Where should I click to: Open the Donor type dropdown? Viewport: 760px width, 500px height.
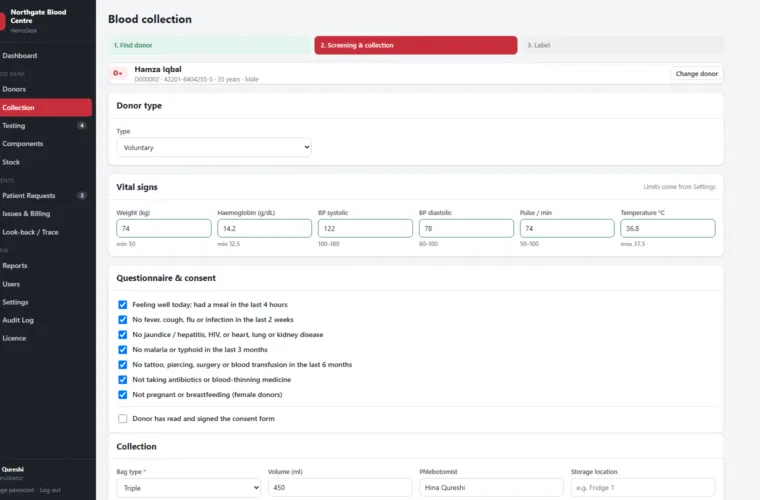point(214,147)
